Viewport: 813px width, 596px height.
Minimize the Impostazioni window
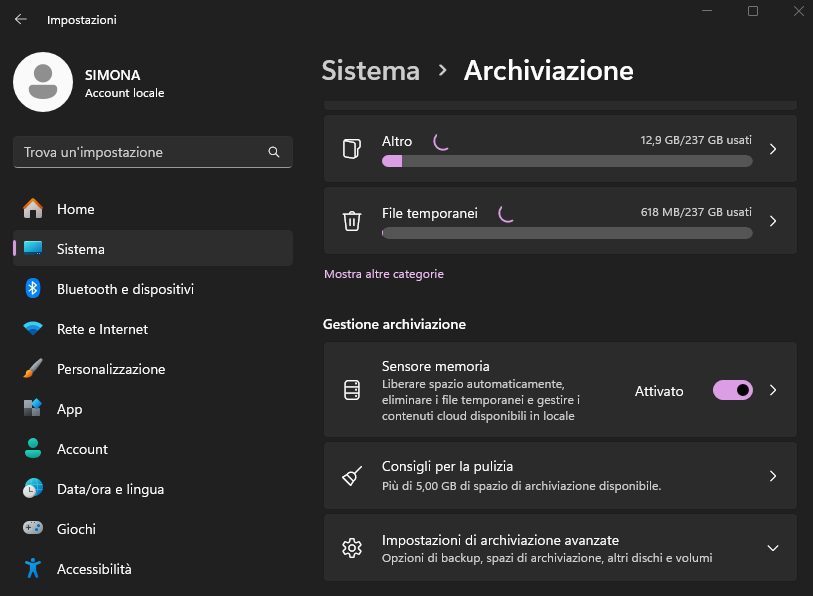point(707,11)
